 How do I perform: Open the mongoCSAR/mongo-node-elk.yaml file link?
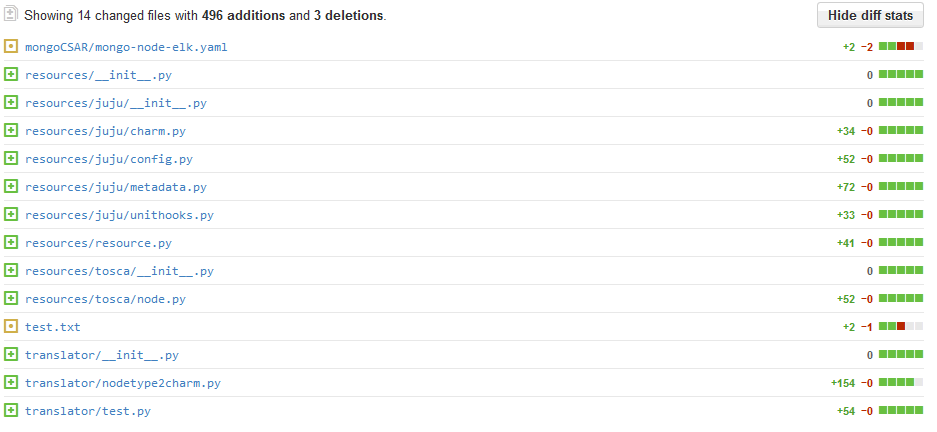click(x=126, y=47)
